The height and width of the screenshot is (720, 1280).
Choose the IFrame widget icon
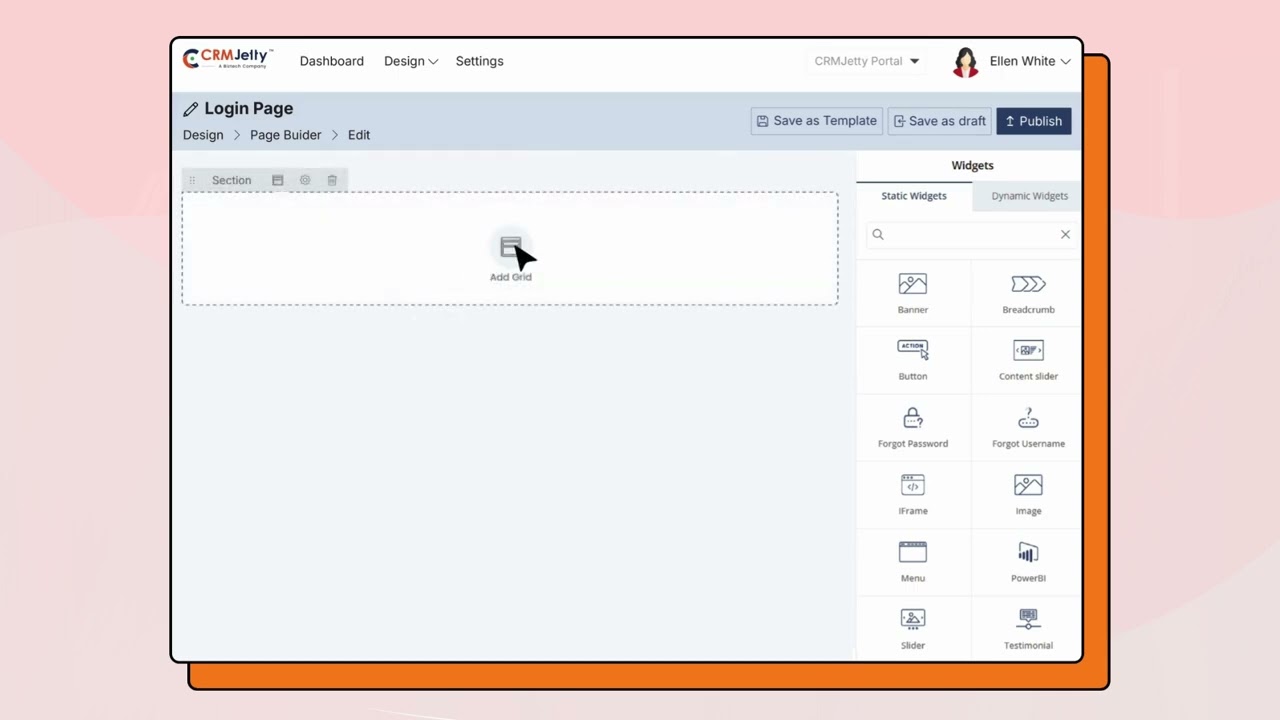(912, 485)
